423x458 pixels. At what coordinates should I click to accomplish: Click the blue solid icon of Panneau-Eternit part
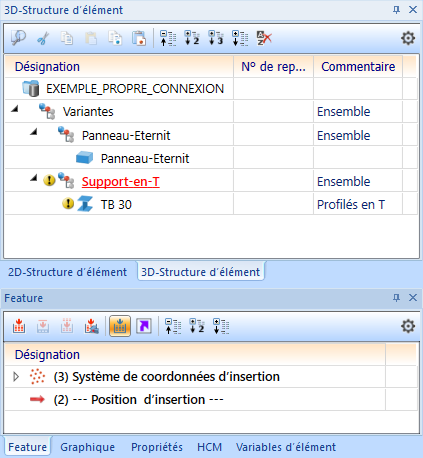coord(84,158)
